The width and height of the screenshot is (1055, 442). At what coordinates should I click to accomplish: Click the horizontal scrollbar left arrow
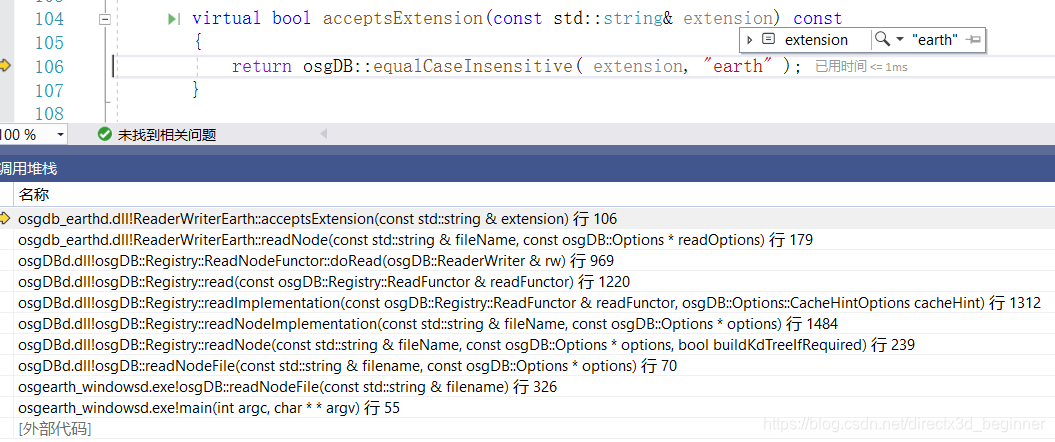(323, 134)
